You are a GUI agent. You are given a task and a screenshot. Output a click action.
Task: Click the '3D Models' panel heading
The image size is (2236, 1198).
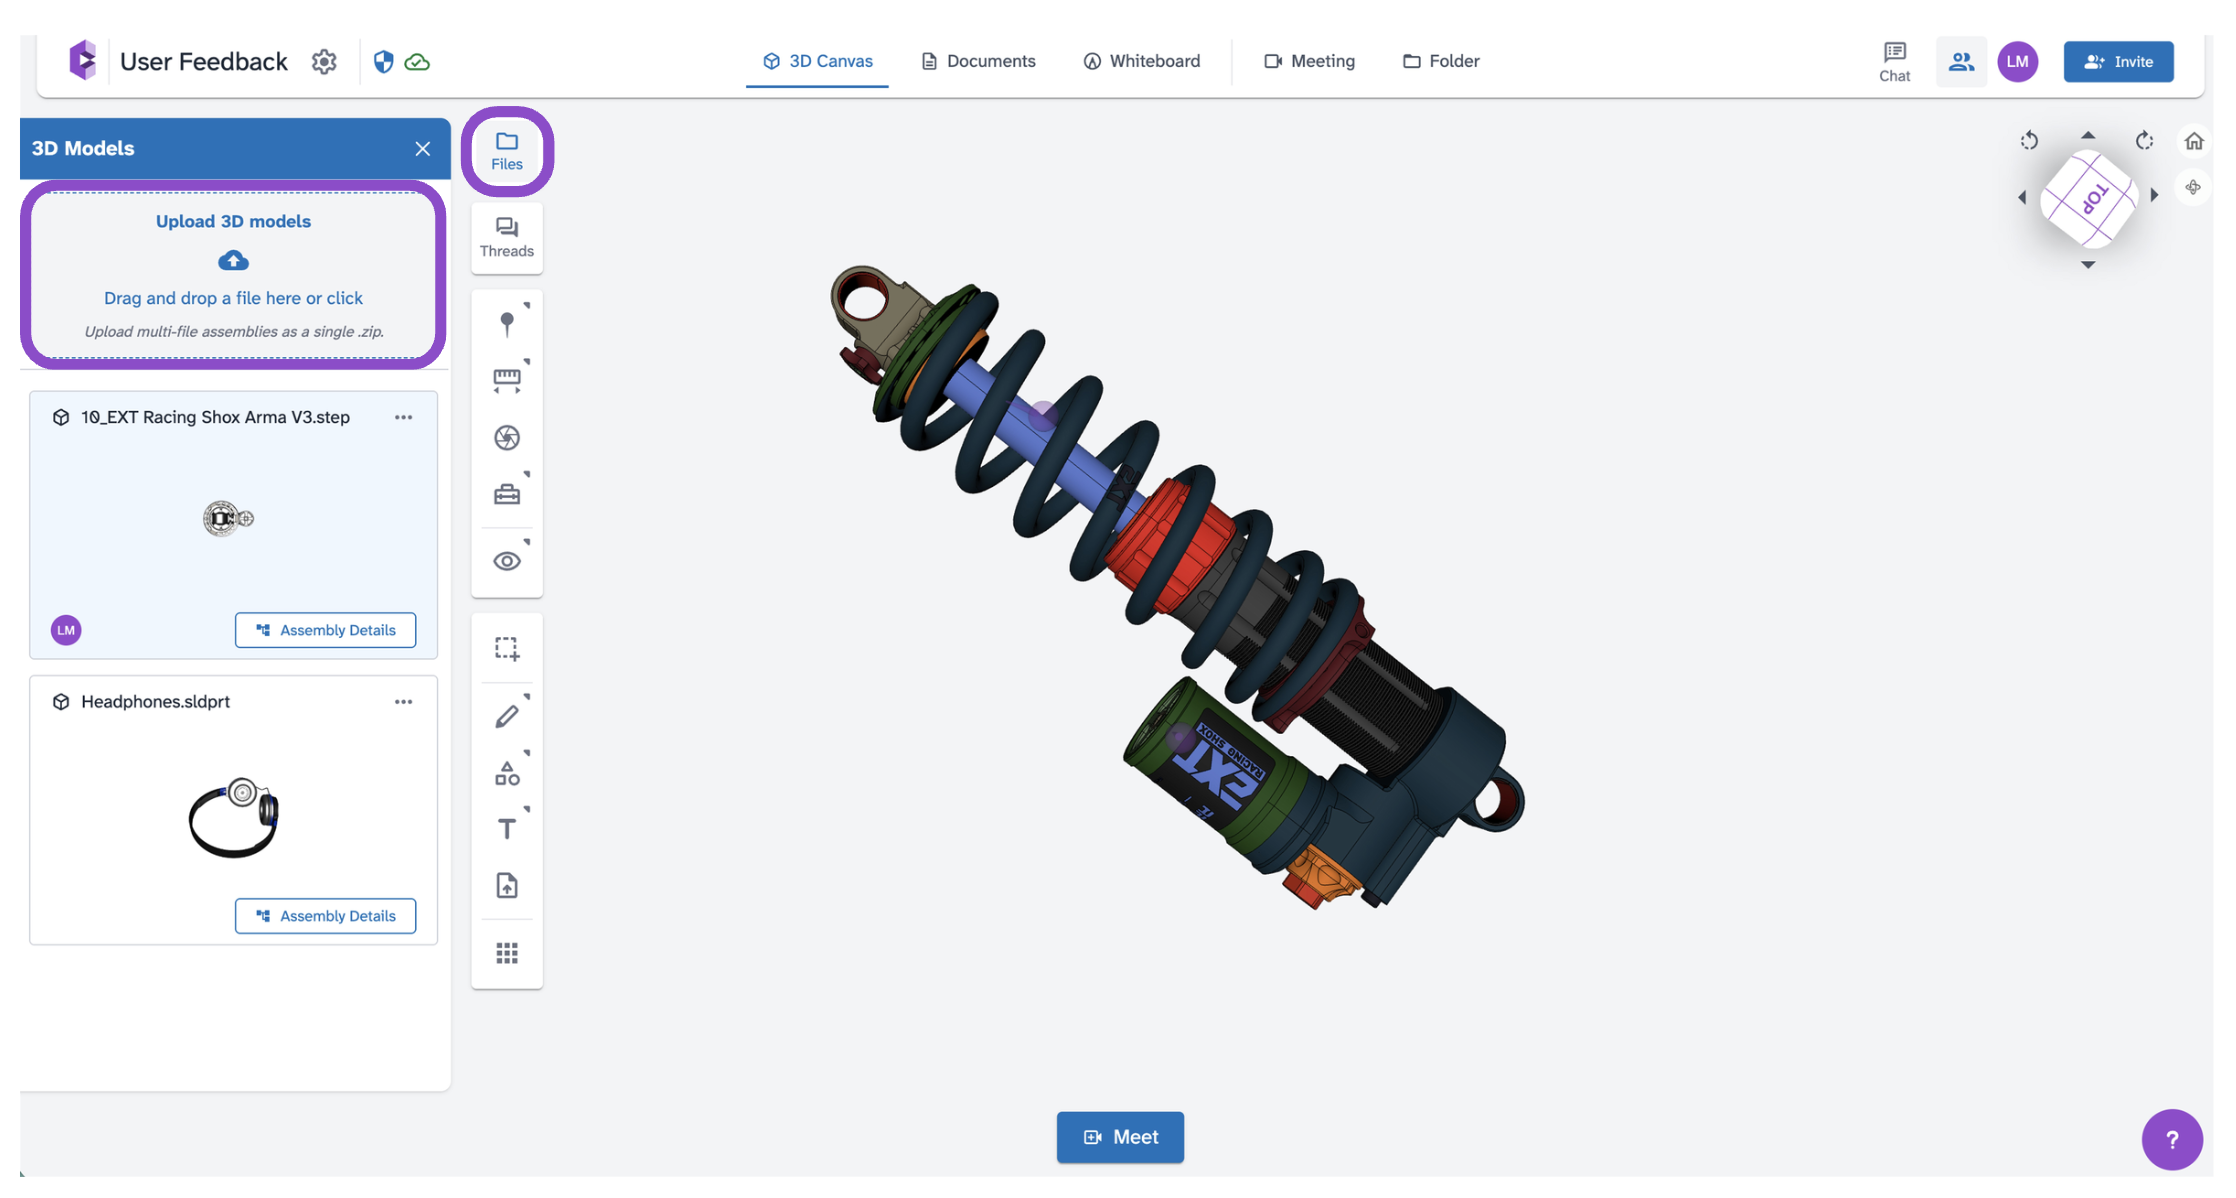[83, 148]
